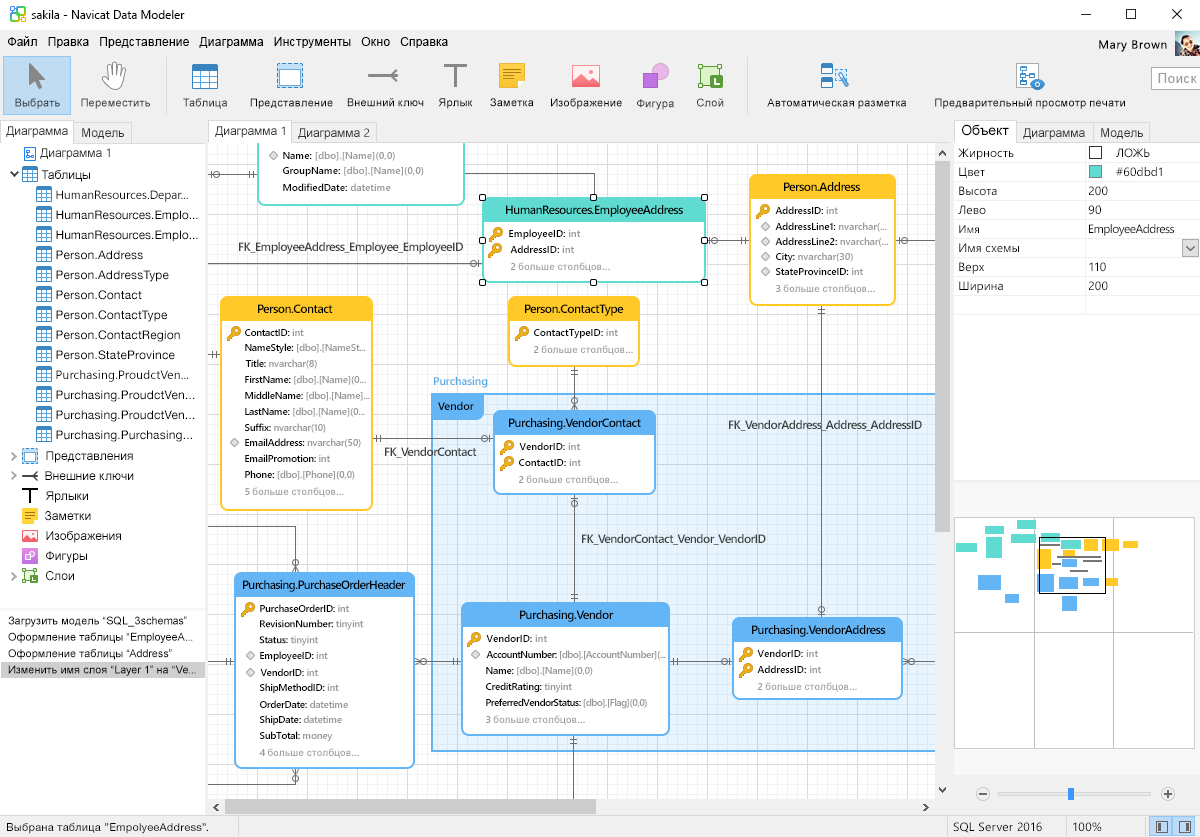Select Person.Address in the tables tree

99,255
